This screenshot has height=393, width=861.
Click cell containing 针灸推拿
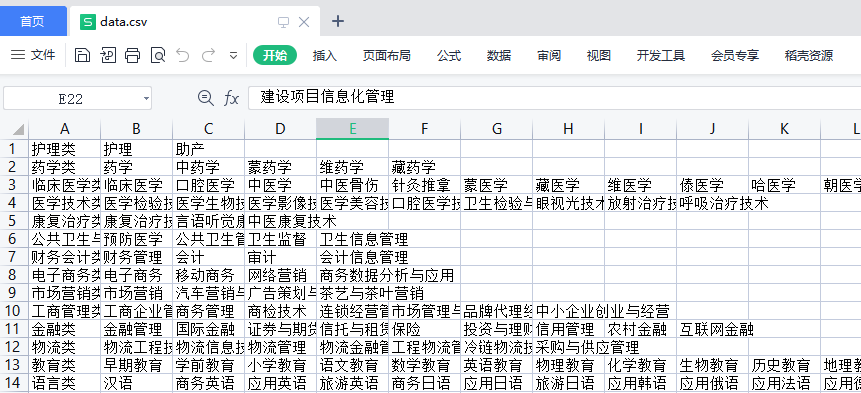coord(424,185)
